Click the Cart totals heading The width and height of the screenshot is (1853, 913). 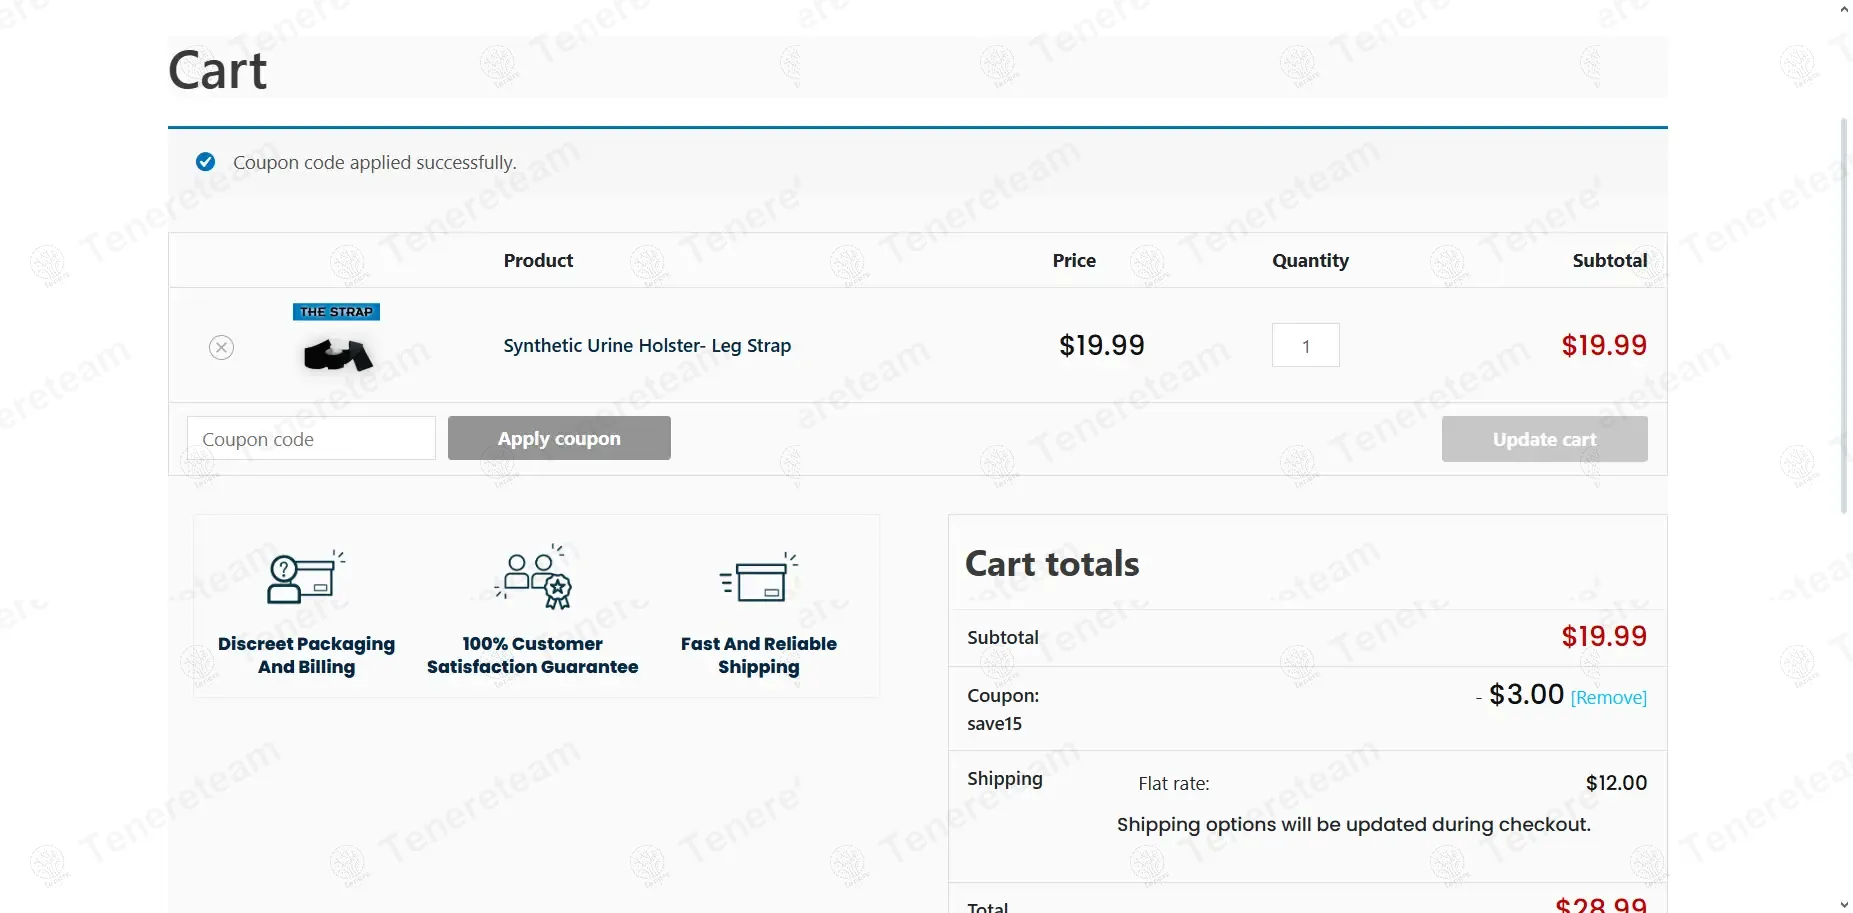[1052, 564]
